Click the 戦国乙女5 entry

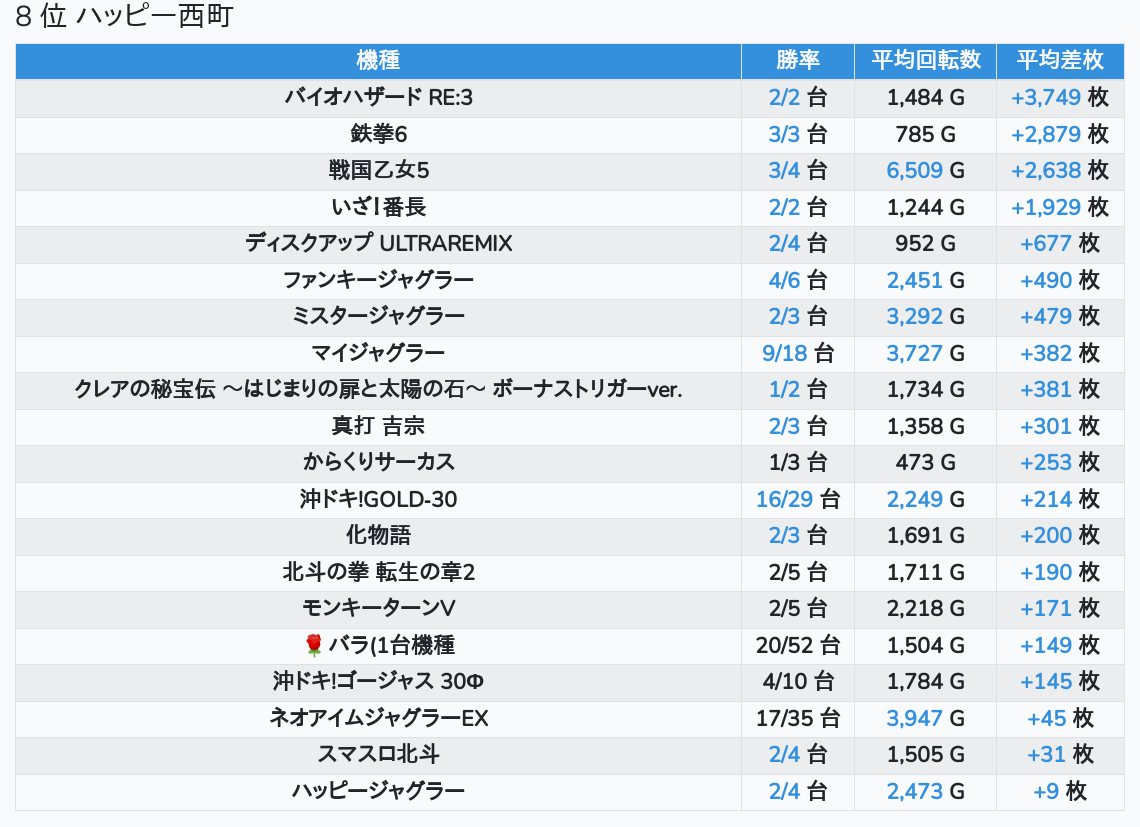click(x=378, y=170)
